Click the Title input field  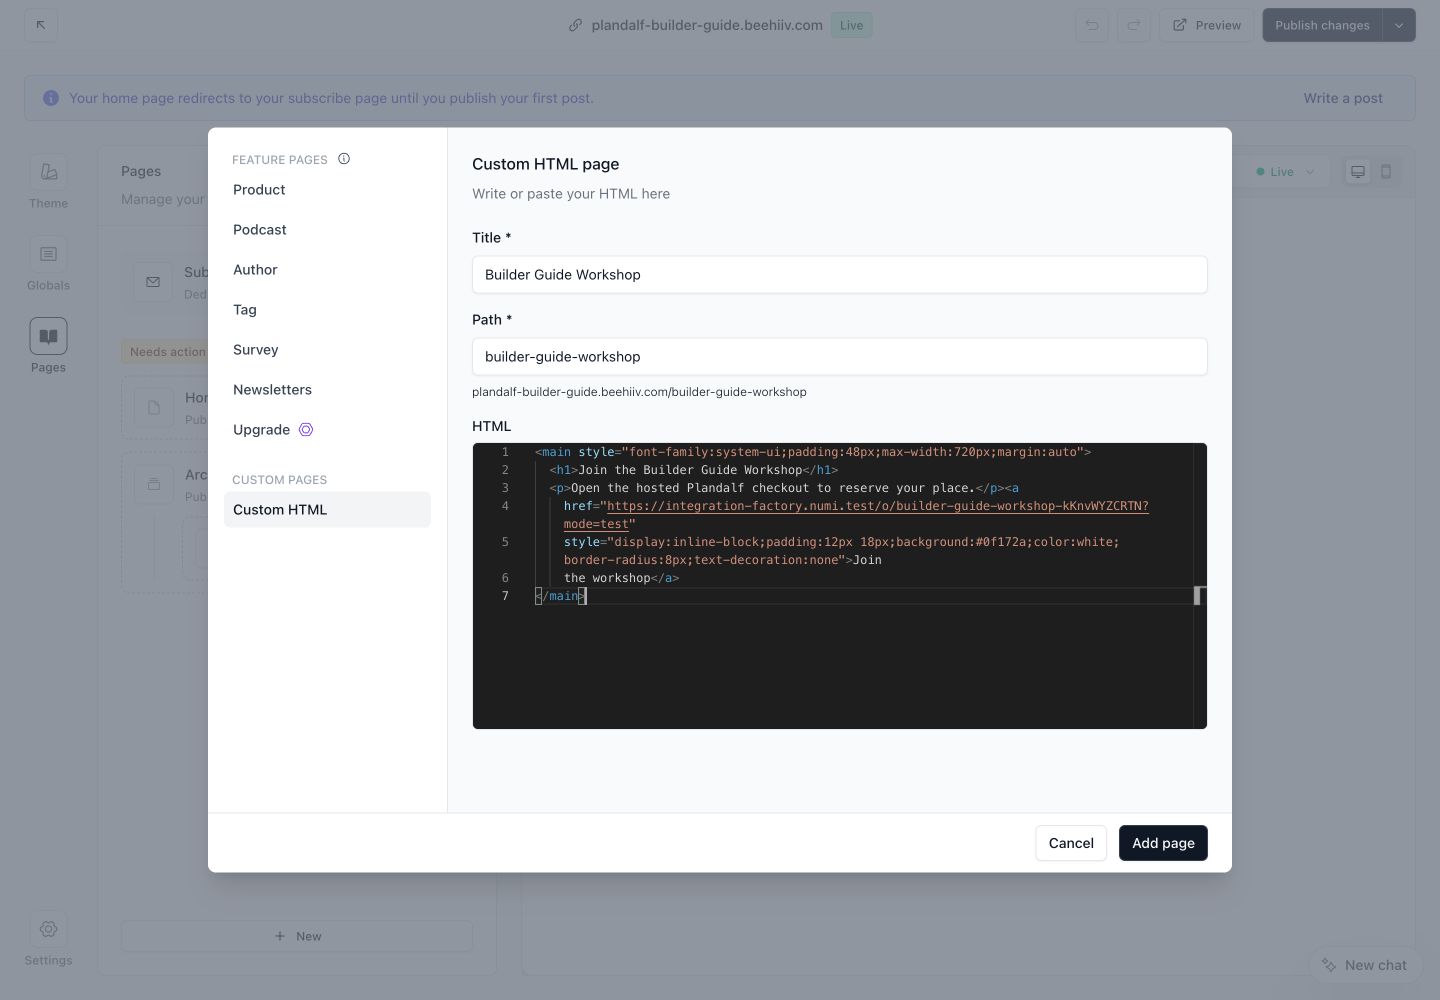(x=839, y=275)
